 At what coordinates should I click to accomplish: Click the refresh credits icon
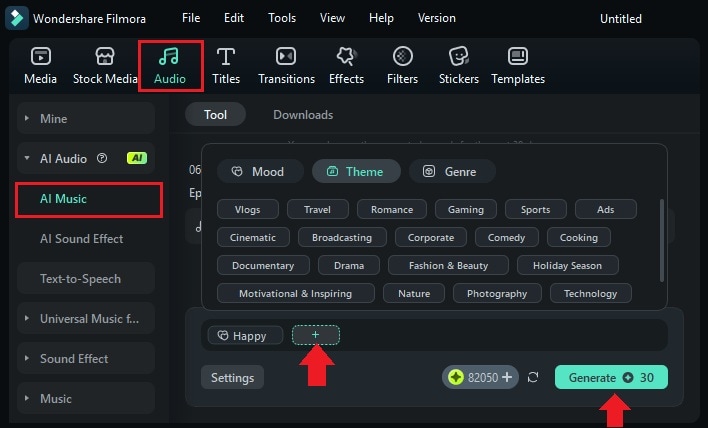point(533,377)
